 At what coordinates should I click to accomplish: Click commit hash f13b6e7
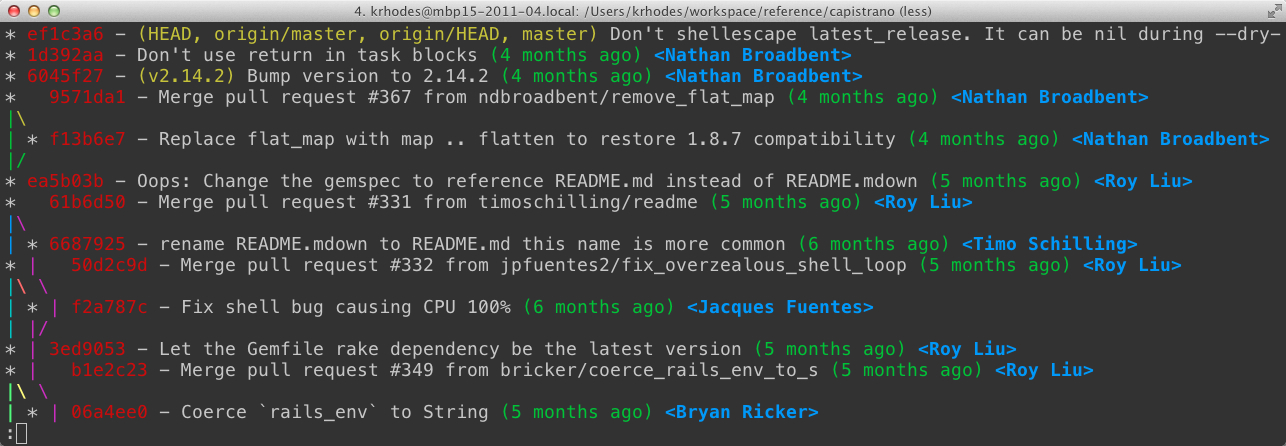pos(87,139)
